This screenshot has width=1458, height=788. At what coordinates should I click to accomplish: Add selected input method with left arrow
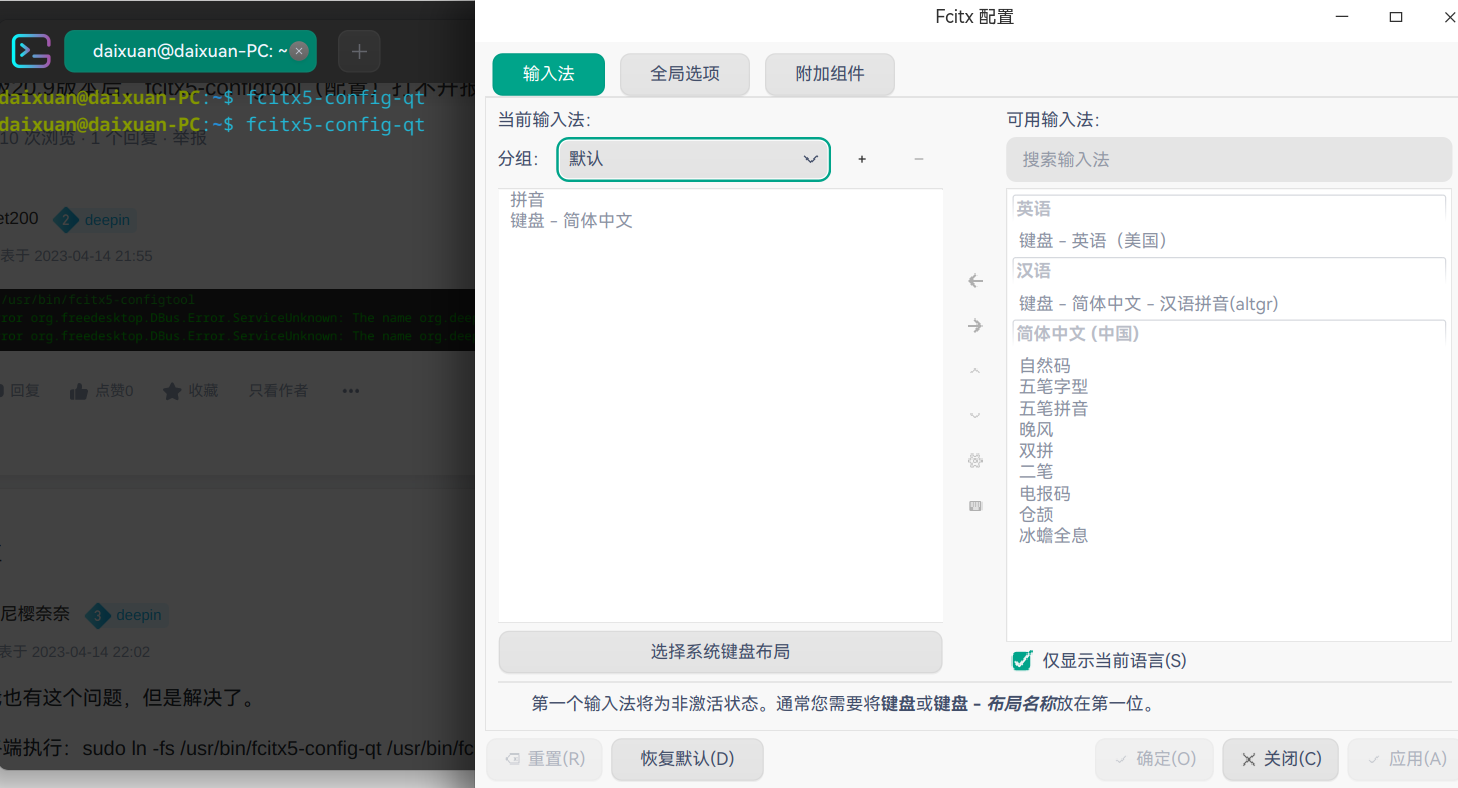[x=975, y=281]
